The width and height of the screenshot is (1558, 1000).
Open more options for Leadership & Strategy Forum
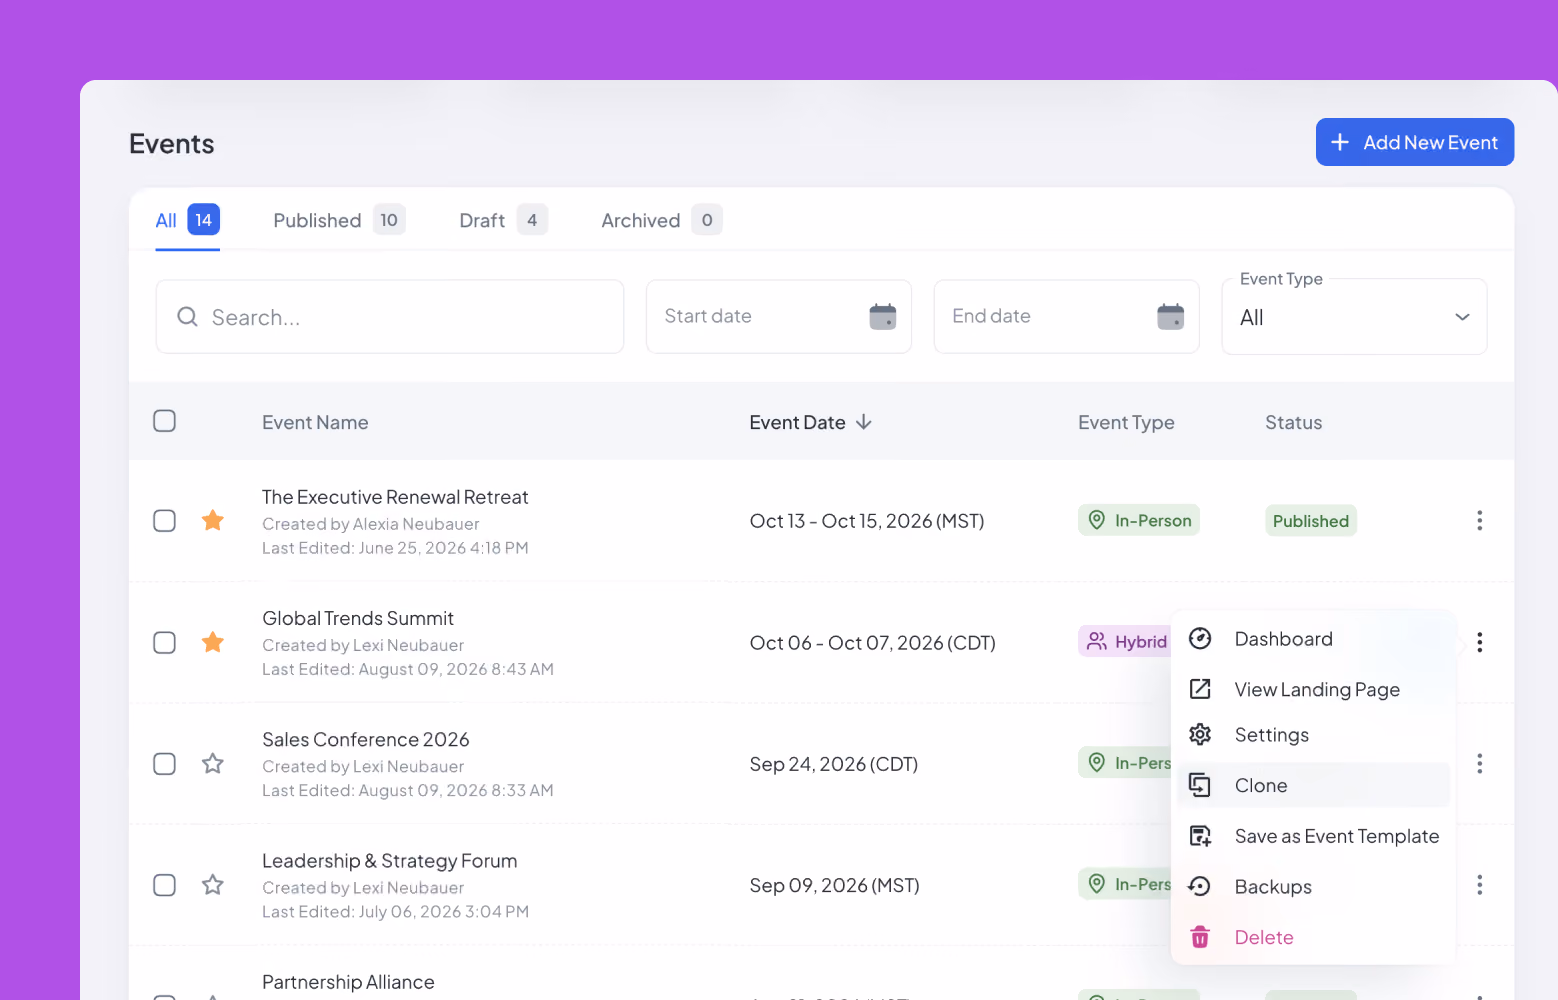(1480, 885)
